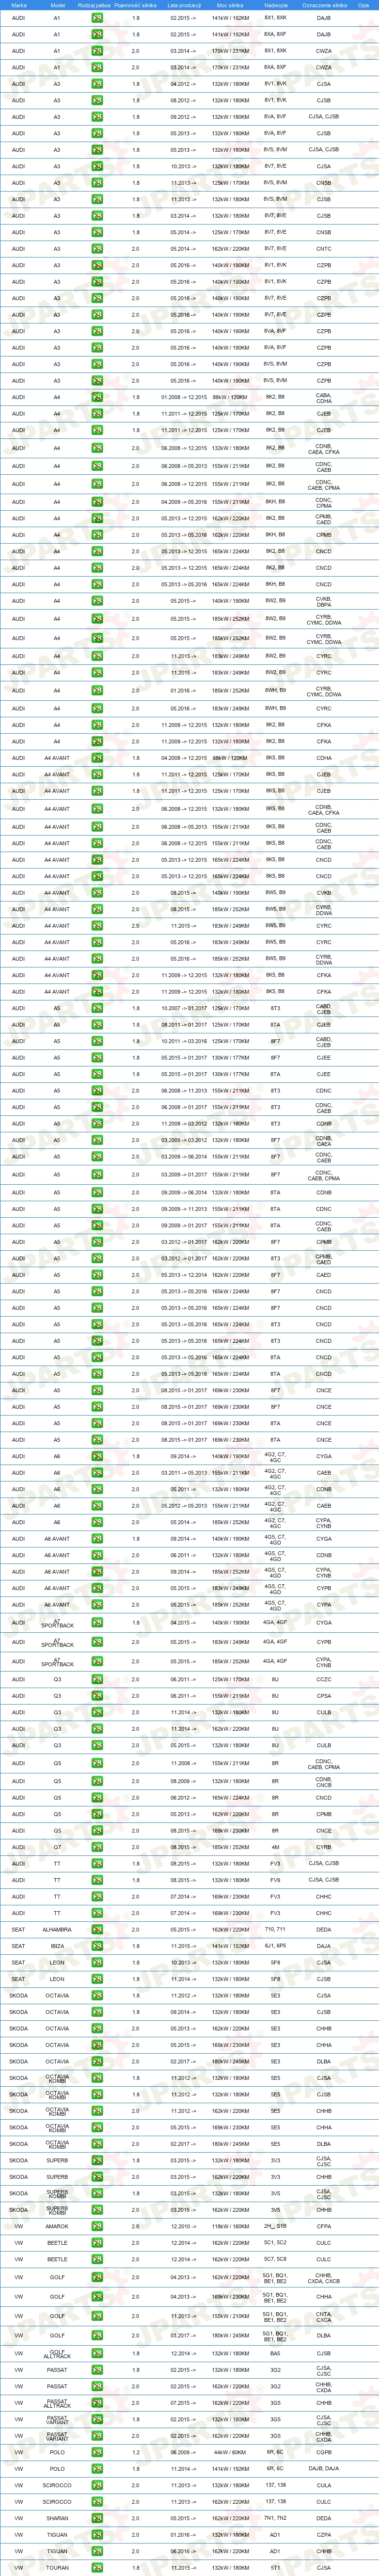Screen dimensions: 379x2576
Task: Click the Opis column header
Action: pos(363,5)
